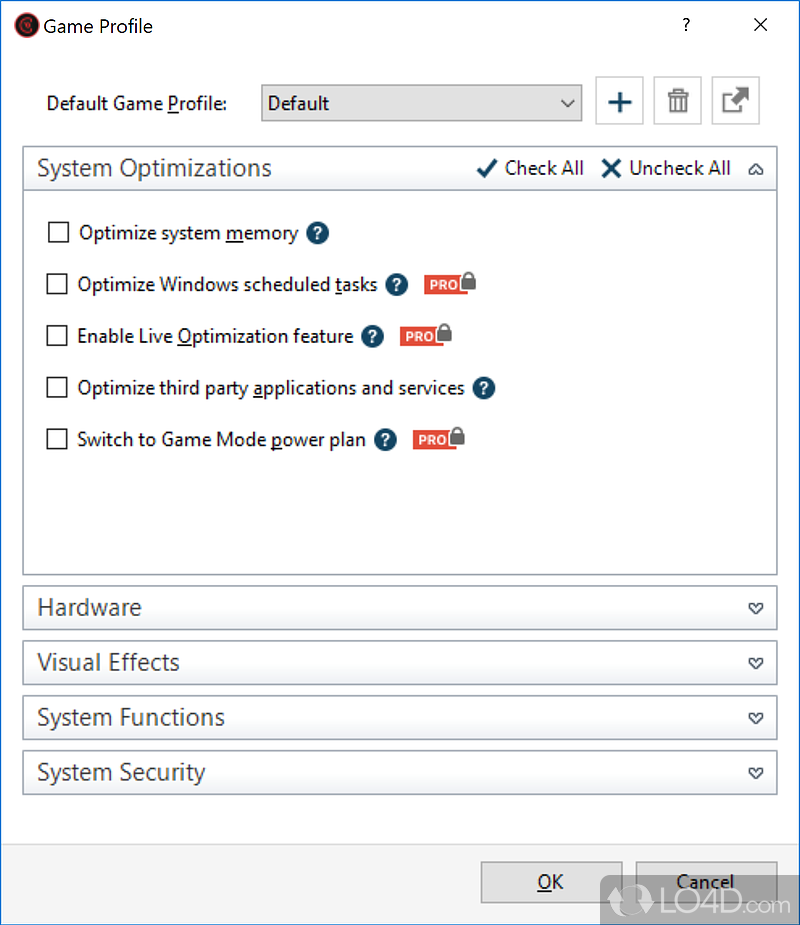Check Optimize third party applications and services
The height and width of the screenshot is (925, 800).
click(57, 388)
